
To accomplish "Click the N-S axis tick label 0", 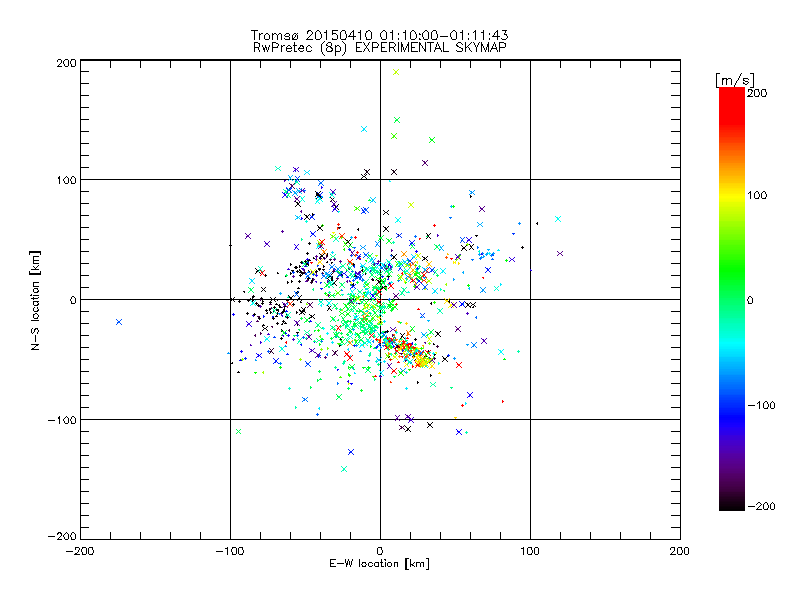I will (73, 300).
